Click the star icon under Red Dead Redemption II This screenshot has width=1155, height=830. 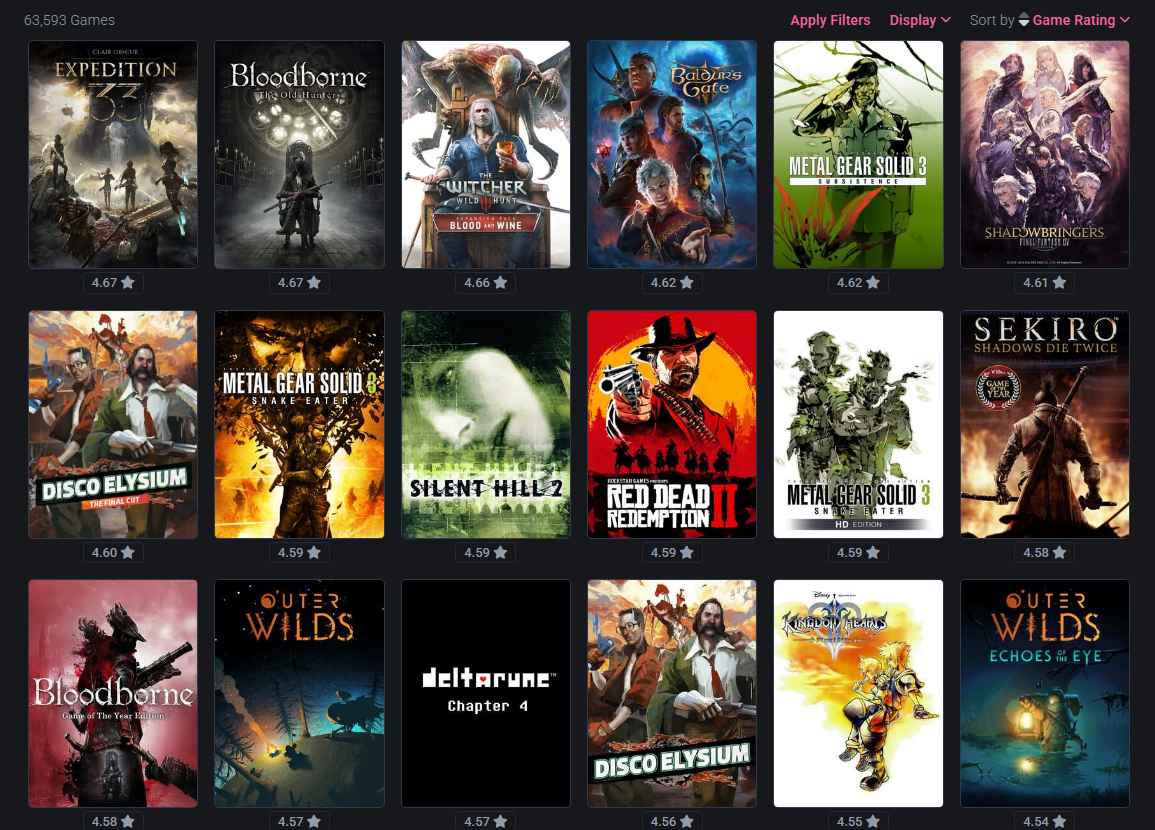click(x=687, y=552)
